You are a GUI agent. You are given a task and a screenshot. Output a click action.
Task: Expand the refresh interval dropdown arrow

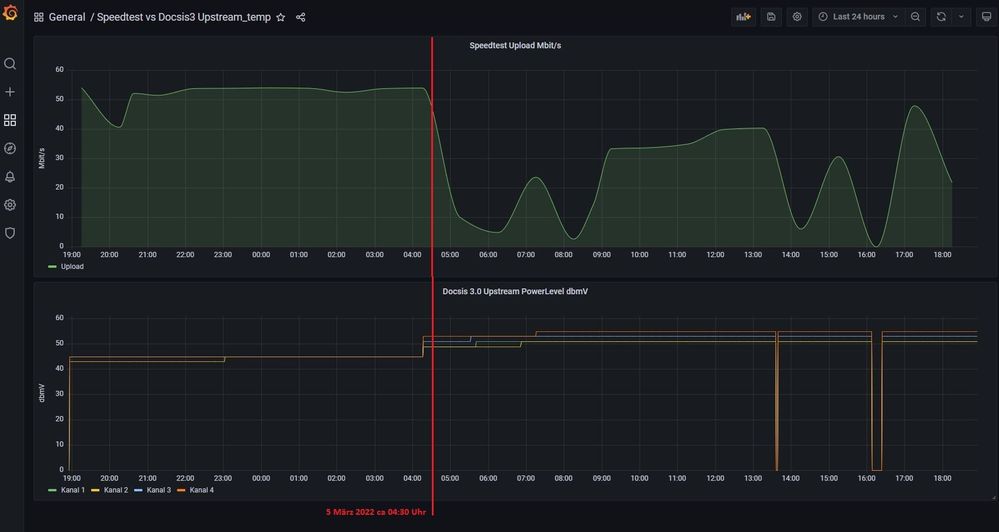coord(961,17)
